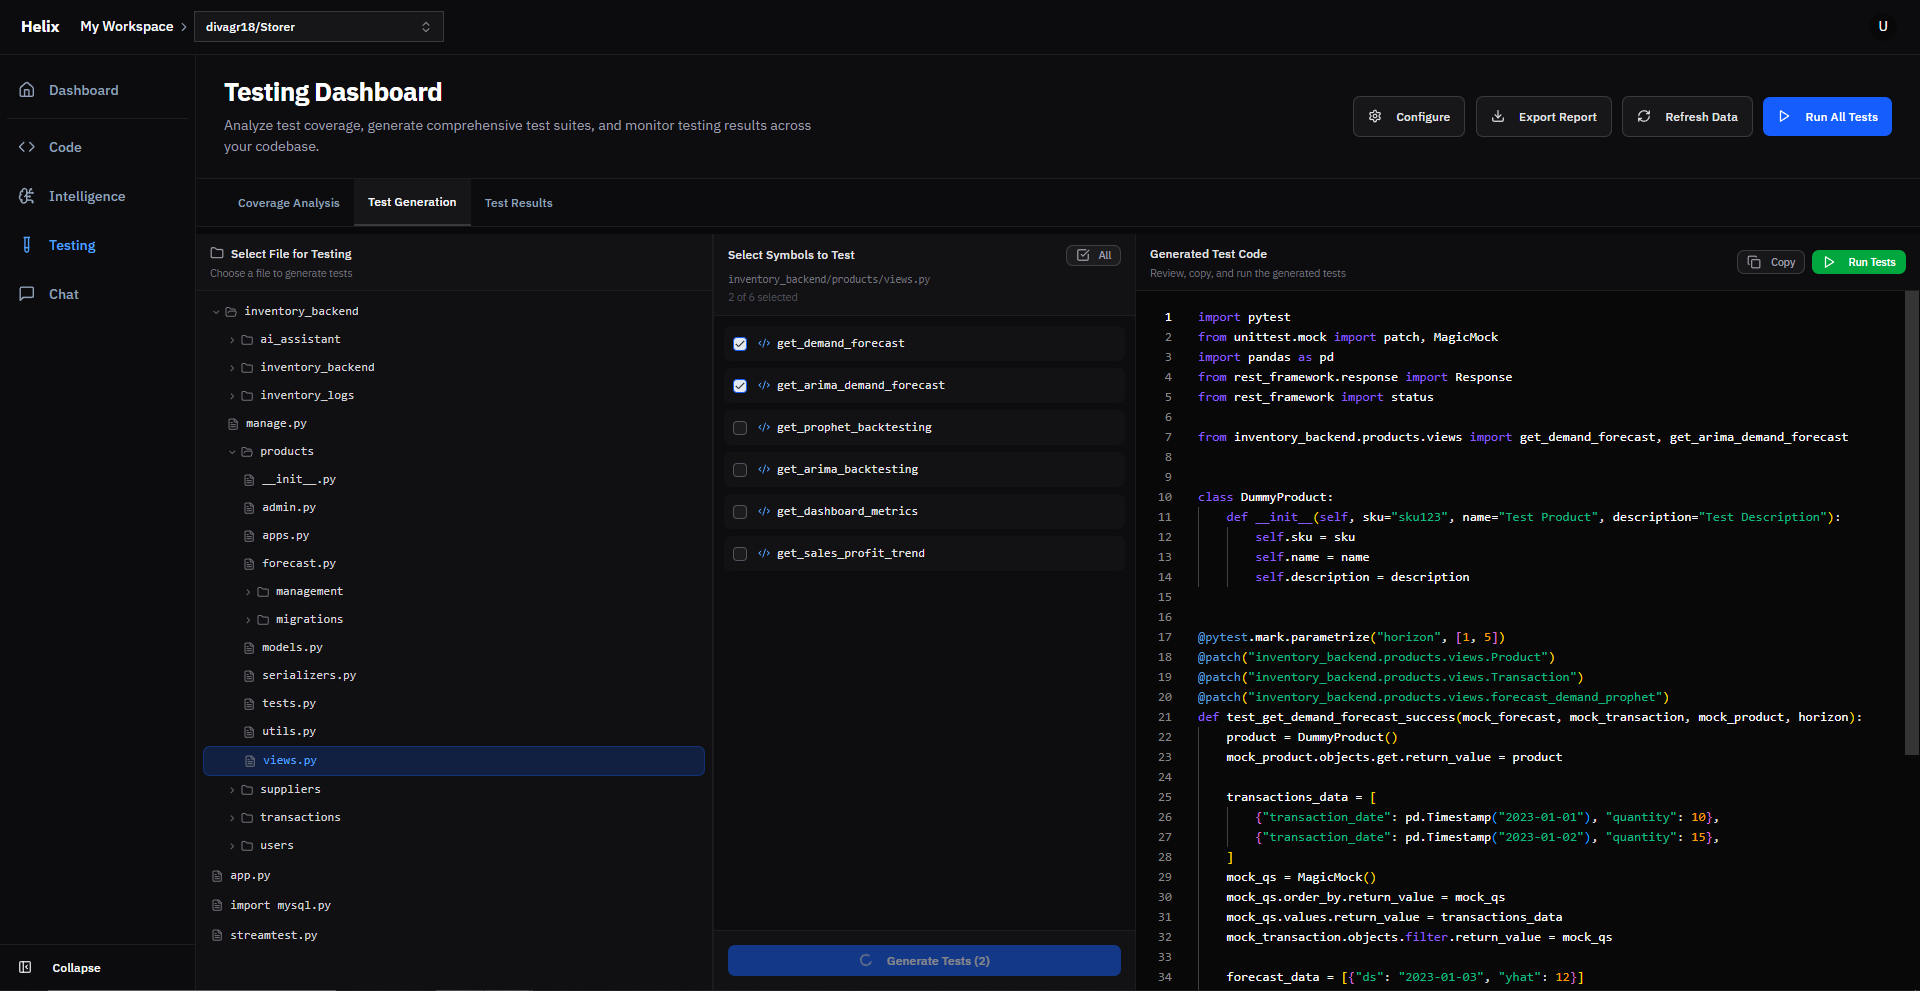
Task: Click the Configure gear icon
Action: point(1375,117)
